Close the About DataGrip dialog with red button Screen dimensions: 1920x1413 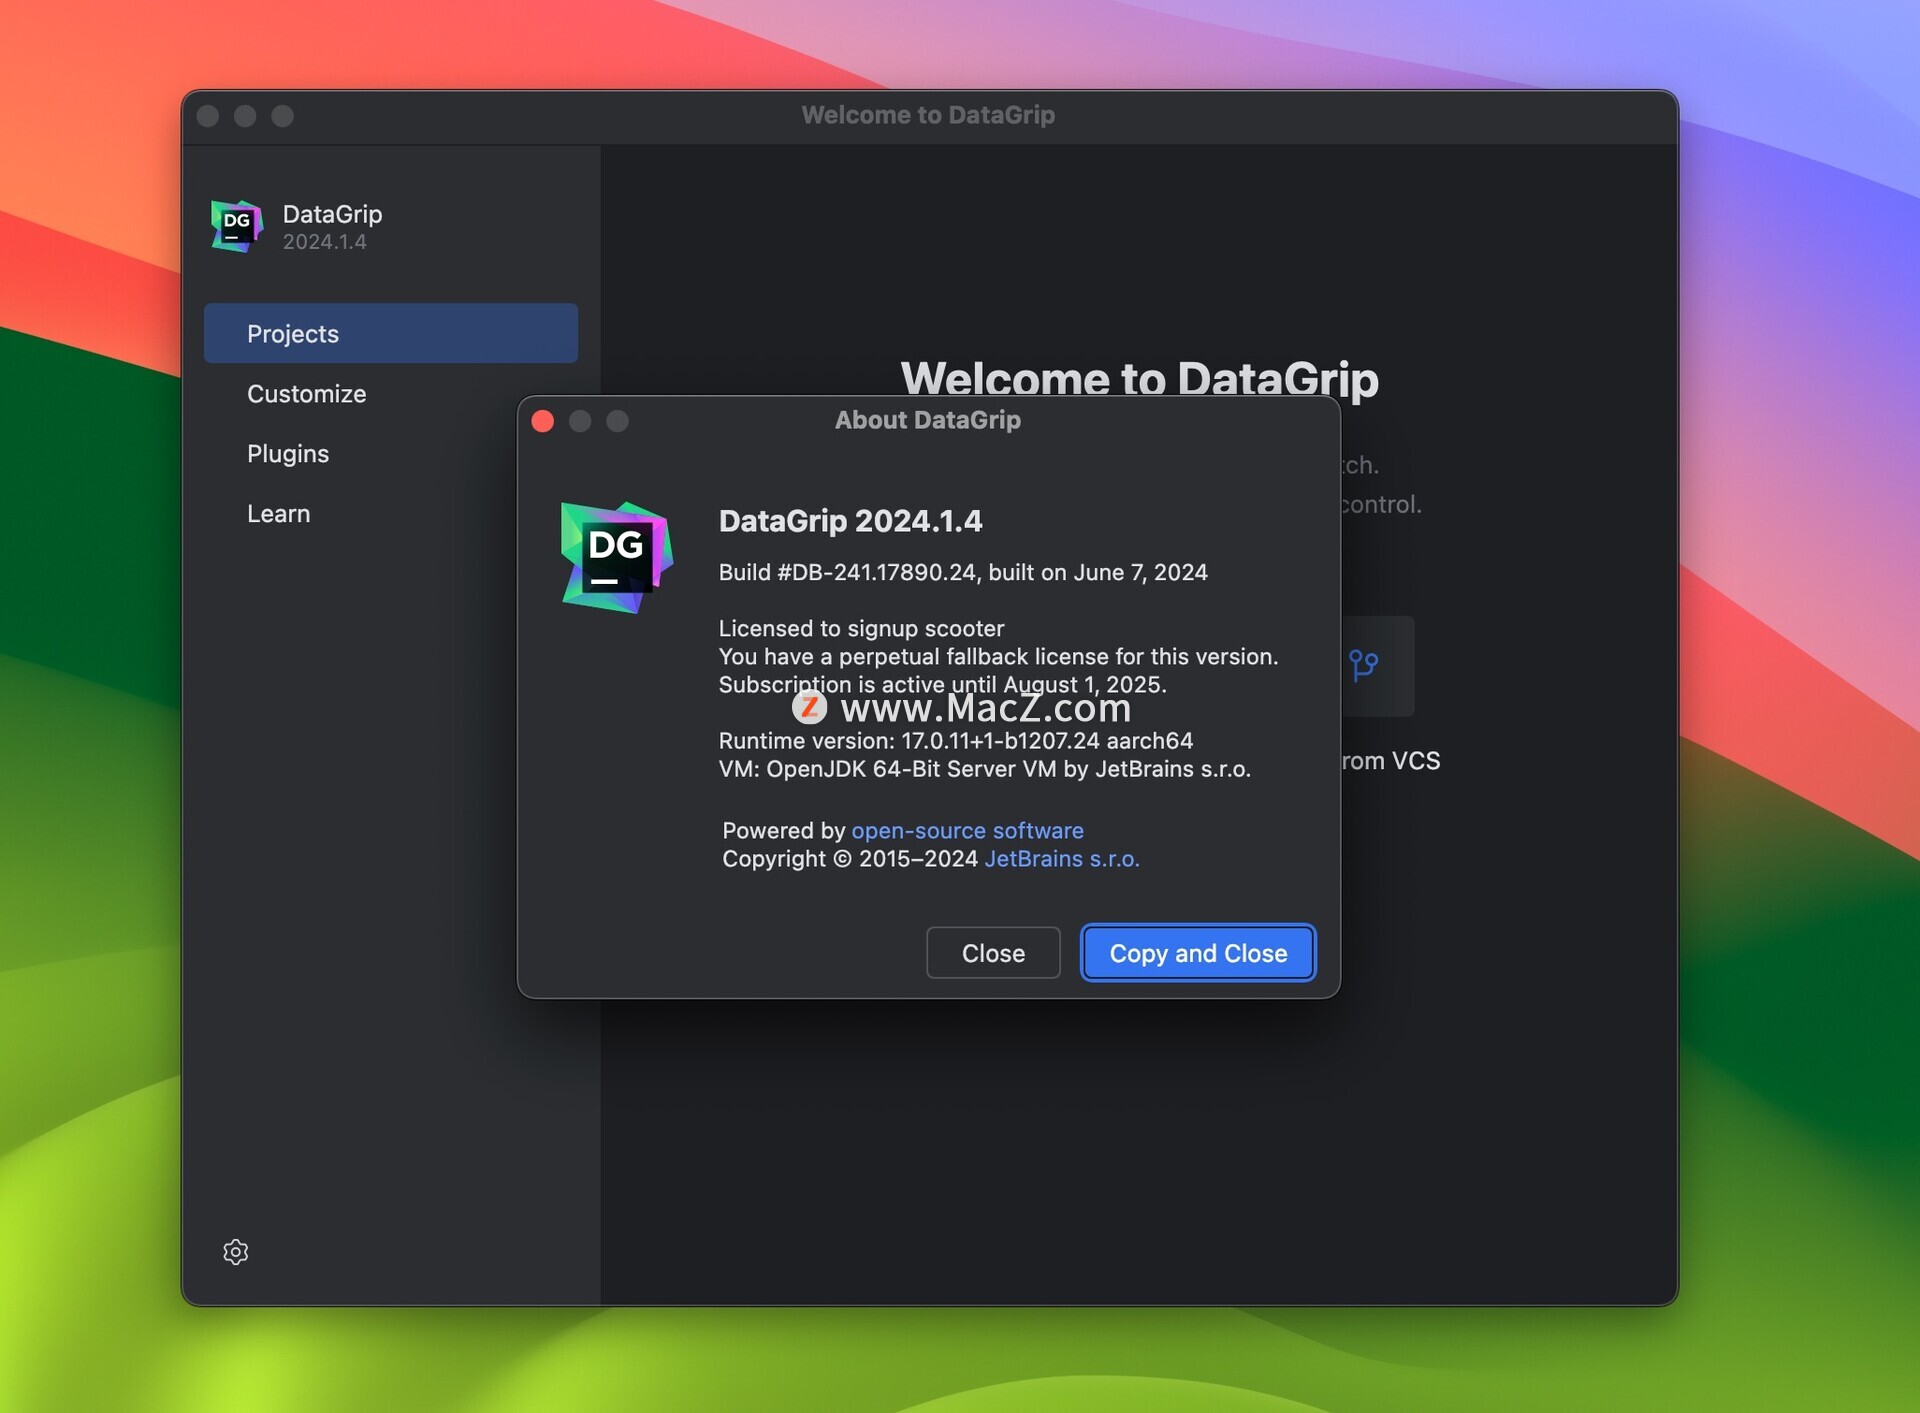[543, 421]
